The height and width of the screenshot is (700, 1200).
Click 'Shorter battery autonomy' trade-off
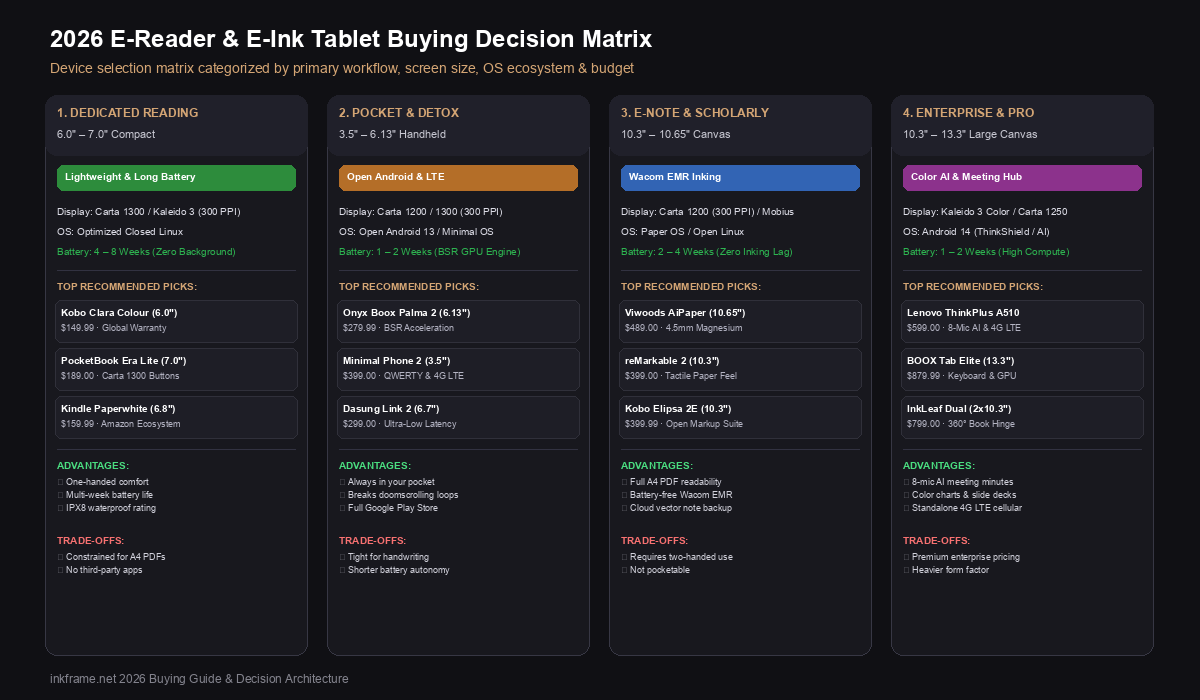(399, 570)
